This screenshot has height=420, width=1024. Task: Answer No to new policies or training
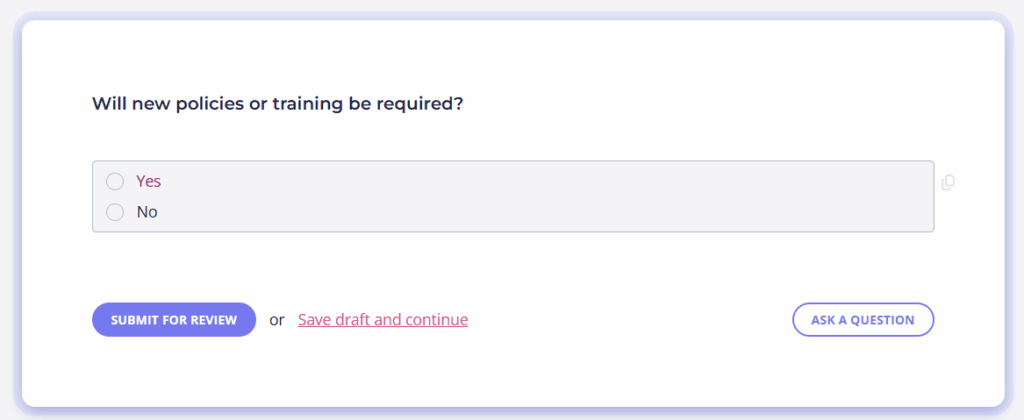point(115,212)
